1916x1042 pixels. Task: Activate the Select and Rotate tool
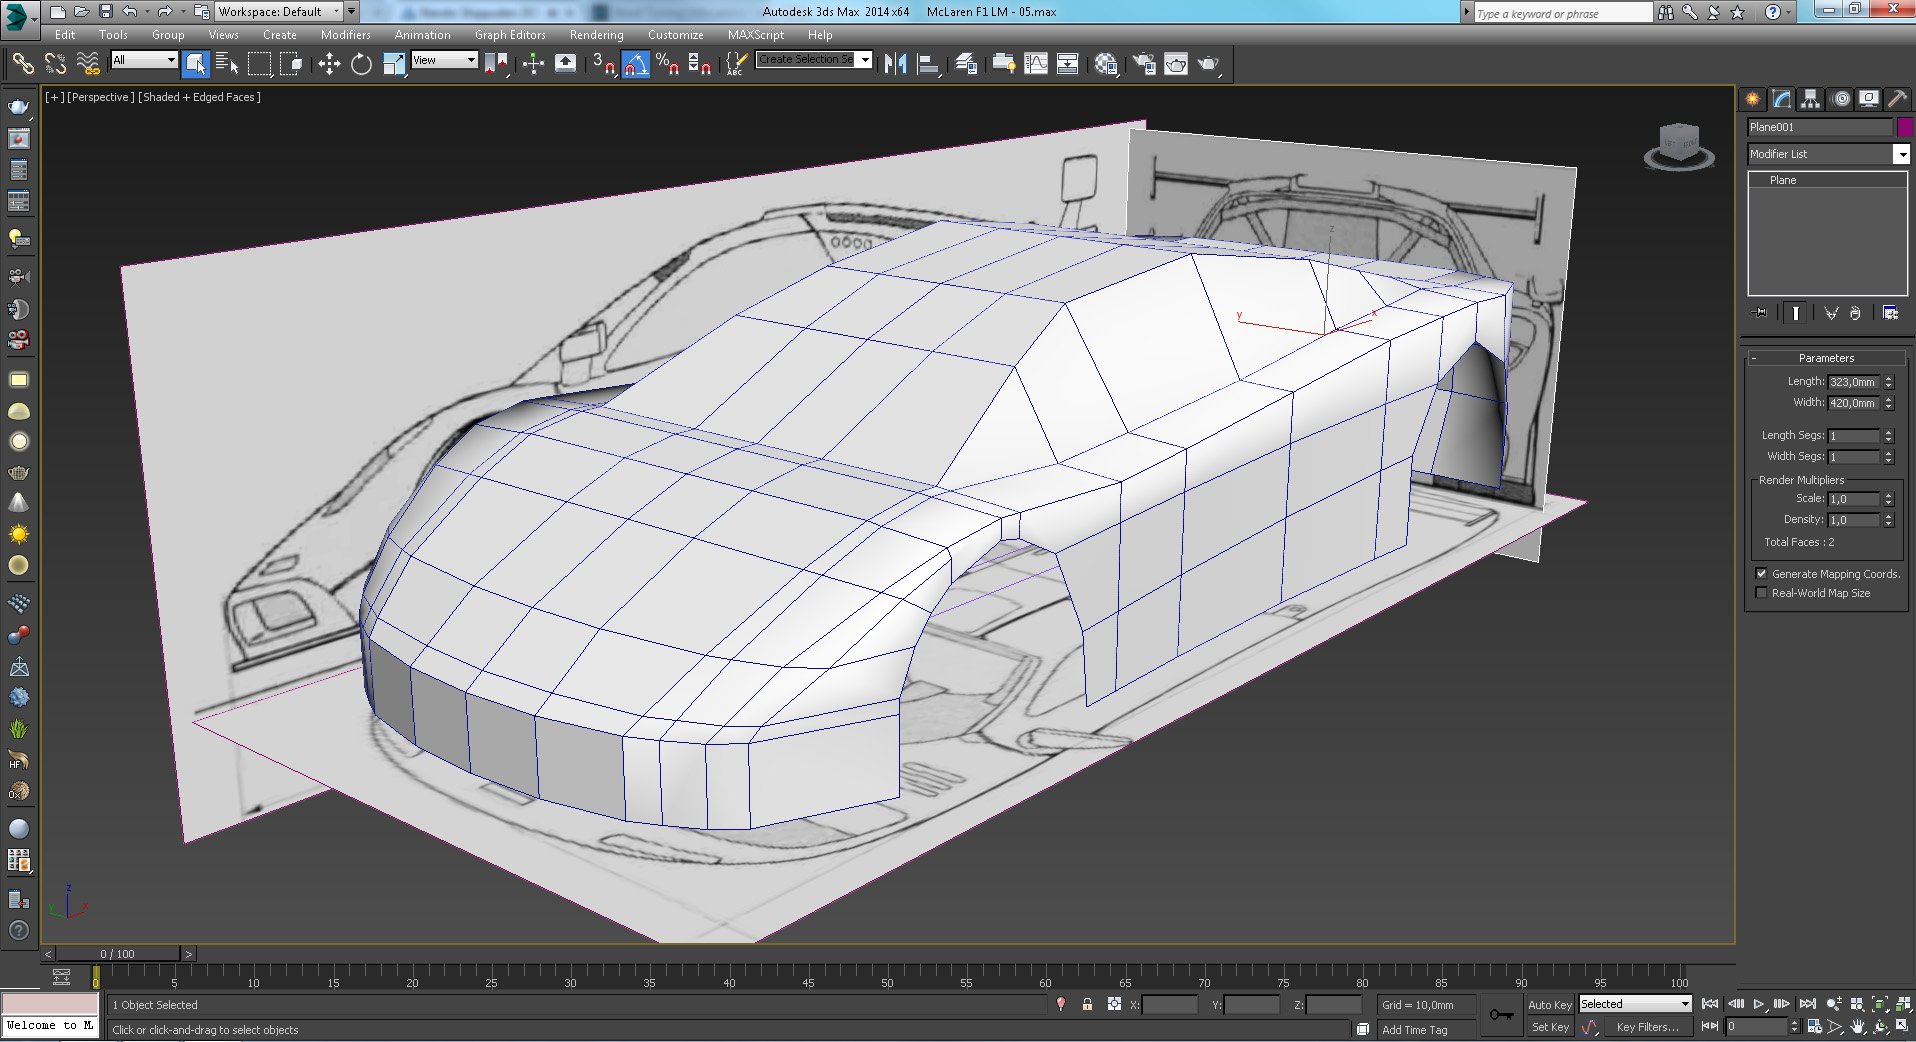point(361,64)
